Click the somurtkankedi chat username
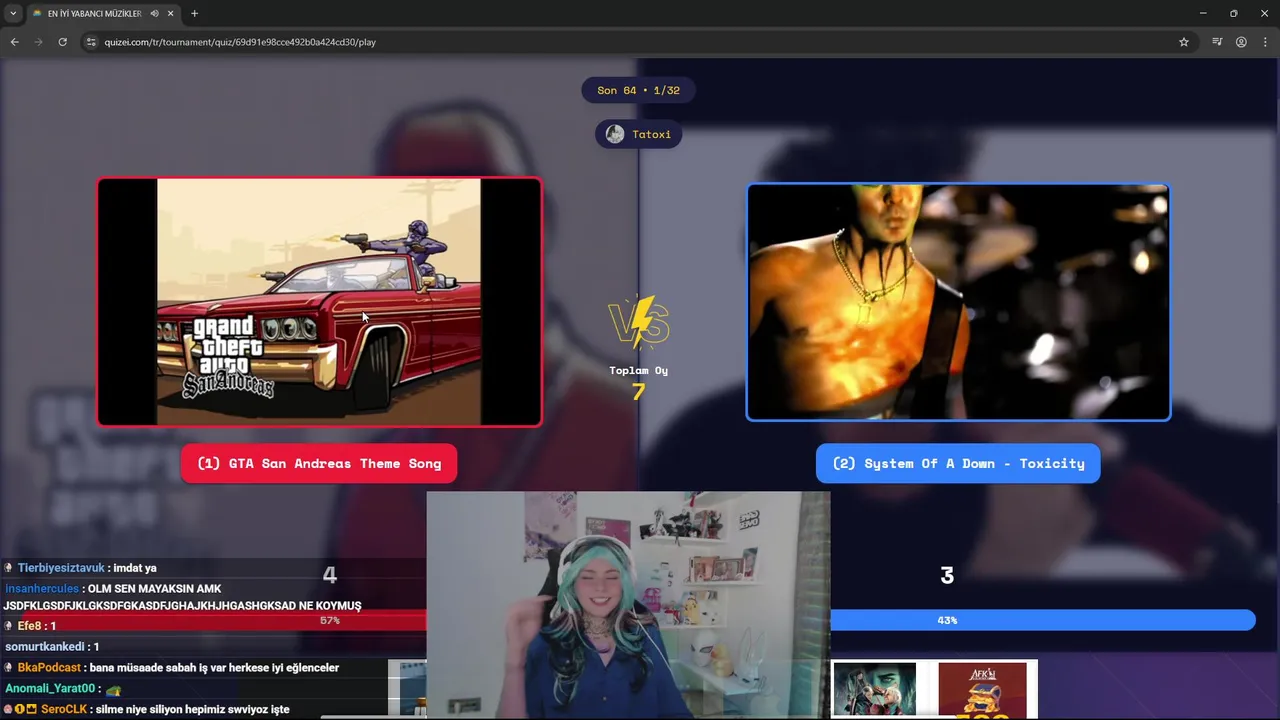Screen dimensions: 1280x720 pyautogui.click(x=45, y=647)
